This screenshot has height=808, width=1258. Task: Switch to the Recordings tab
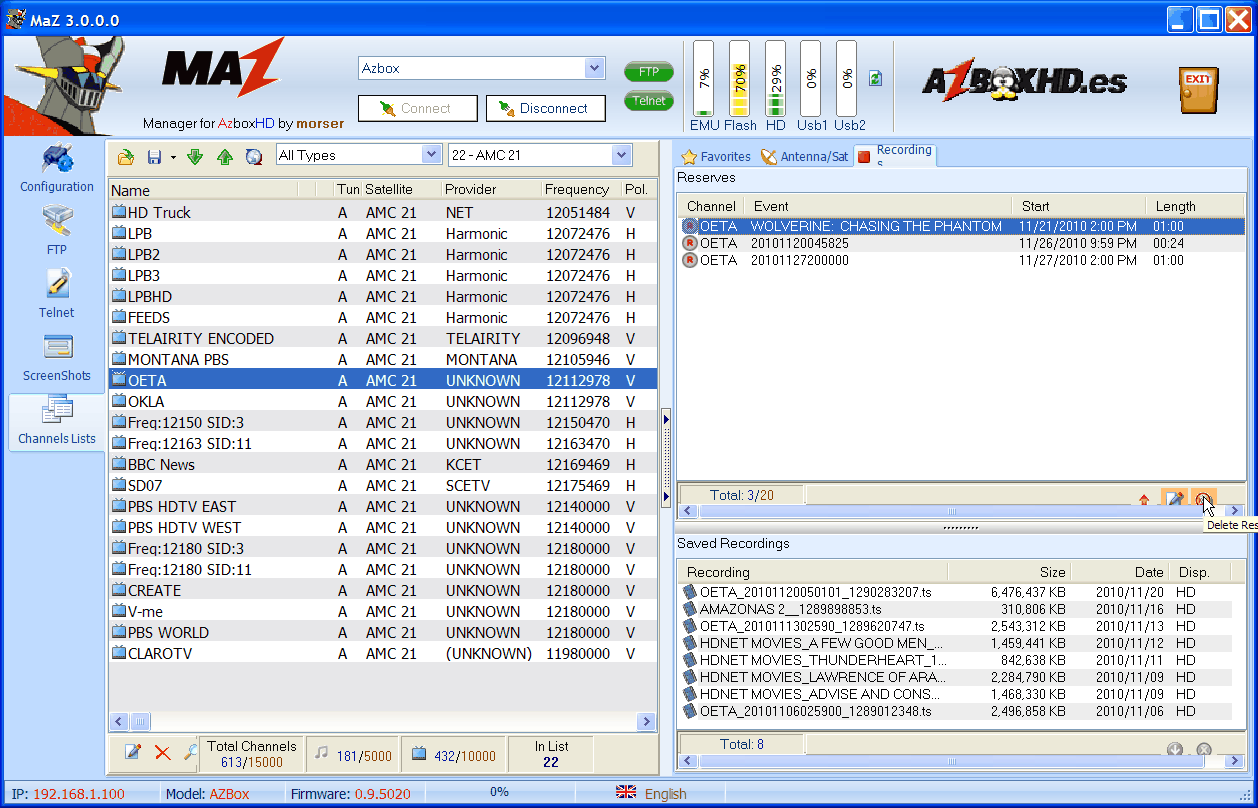(895, 155)
